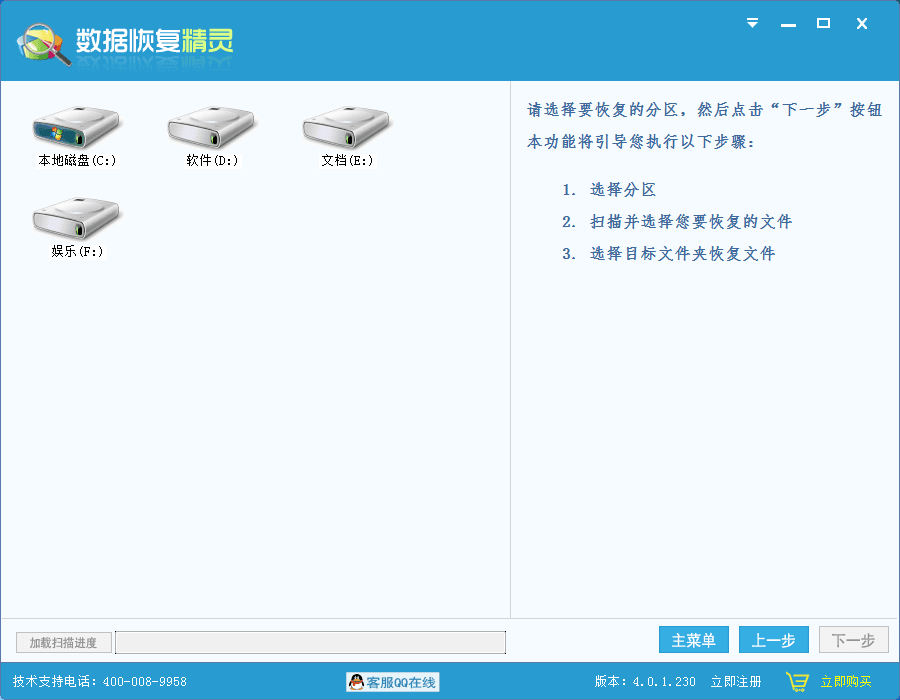
Task: Select the local disk C: drive icon
Action: pos(76,127)
